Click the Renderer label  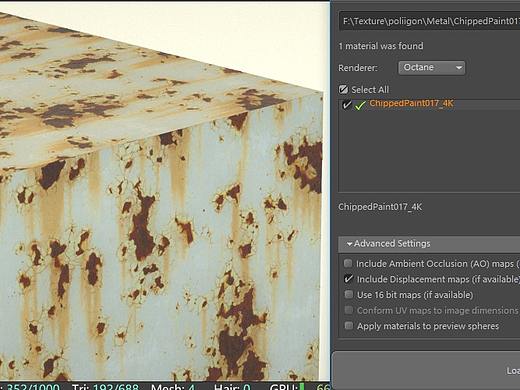tap(358, 68)
